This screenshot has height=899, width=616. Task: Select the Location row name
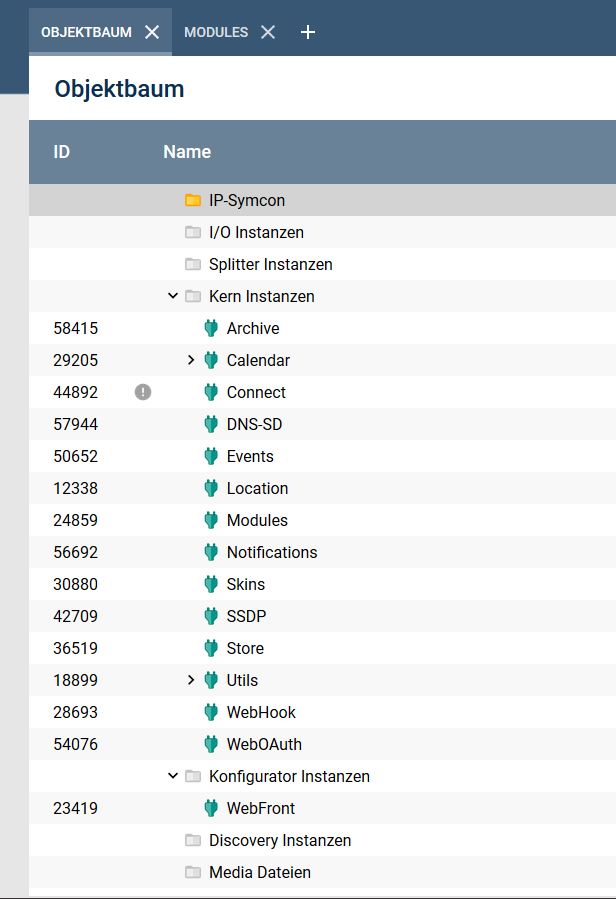258,488
